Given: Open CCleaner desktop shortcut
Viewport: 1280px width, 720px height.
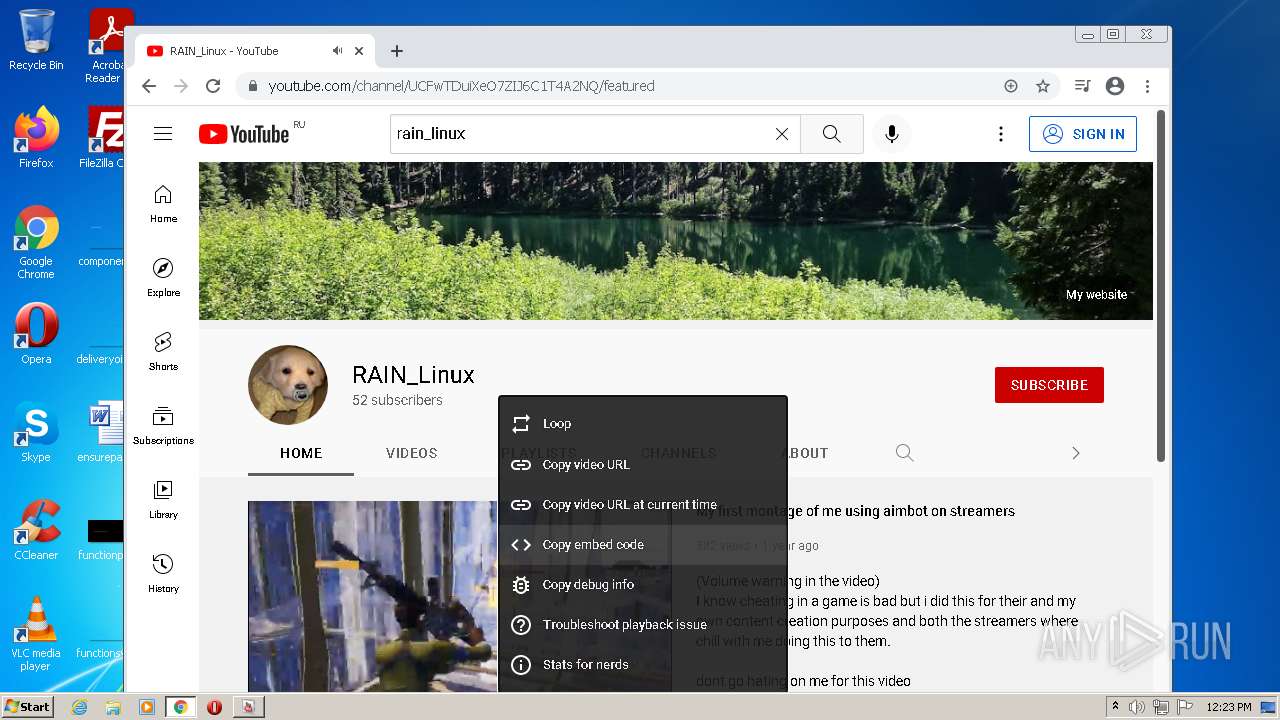Looking at the screenshot, I should pos(36,530).
